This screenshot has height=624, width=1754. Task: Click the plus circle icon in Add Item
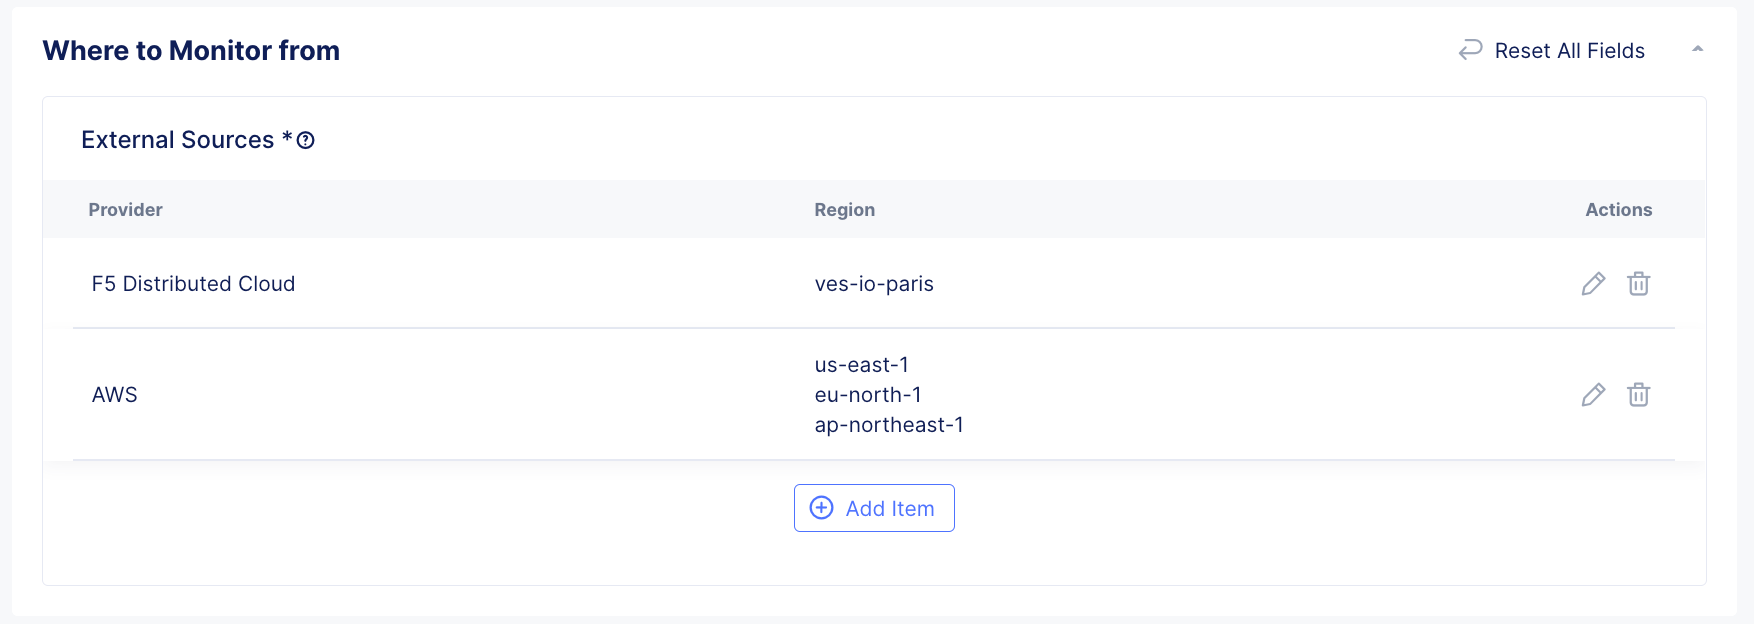tap(821, 508)
